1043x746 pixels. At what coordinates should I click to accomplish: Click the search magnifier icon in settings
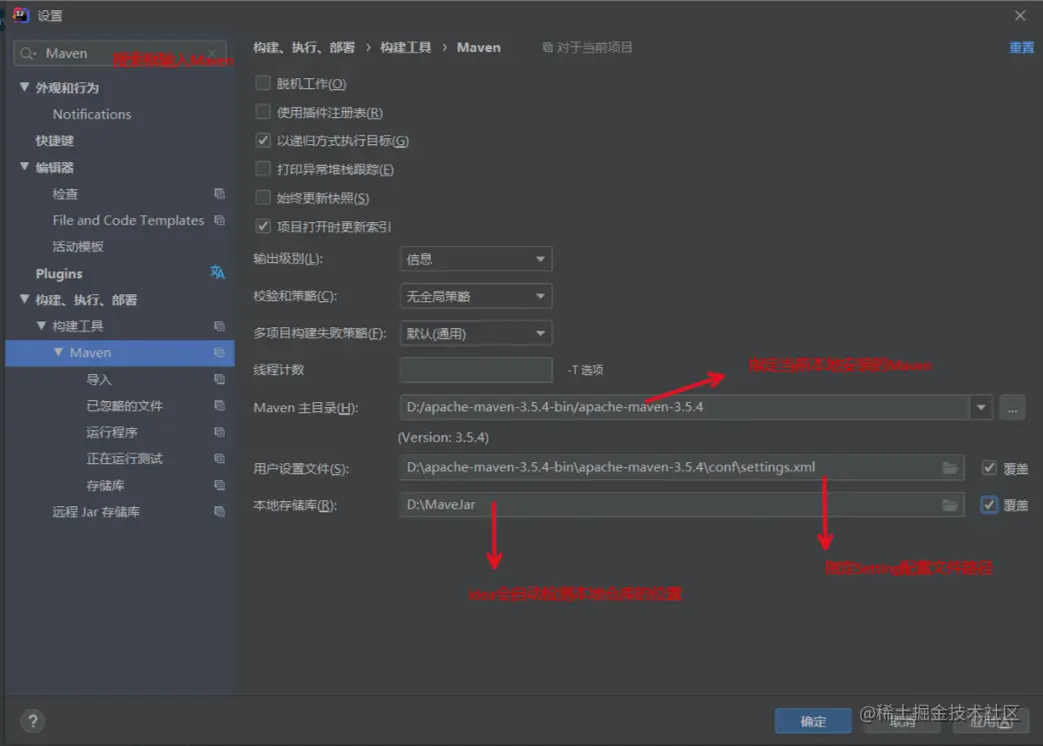point(28,54)
